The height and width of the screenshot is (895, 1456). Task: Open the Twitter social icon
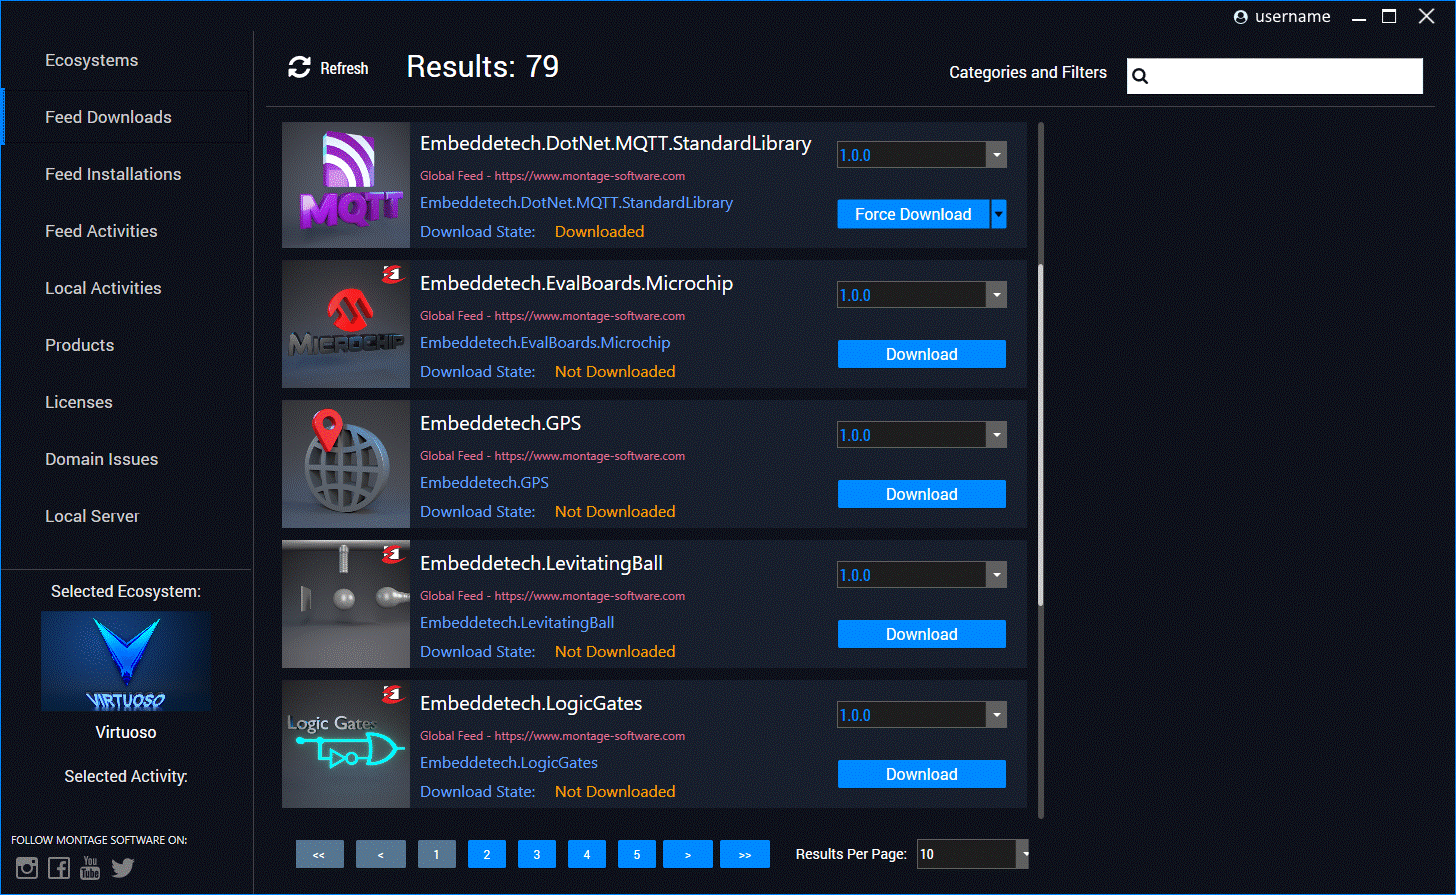[x=122, y=868]
